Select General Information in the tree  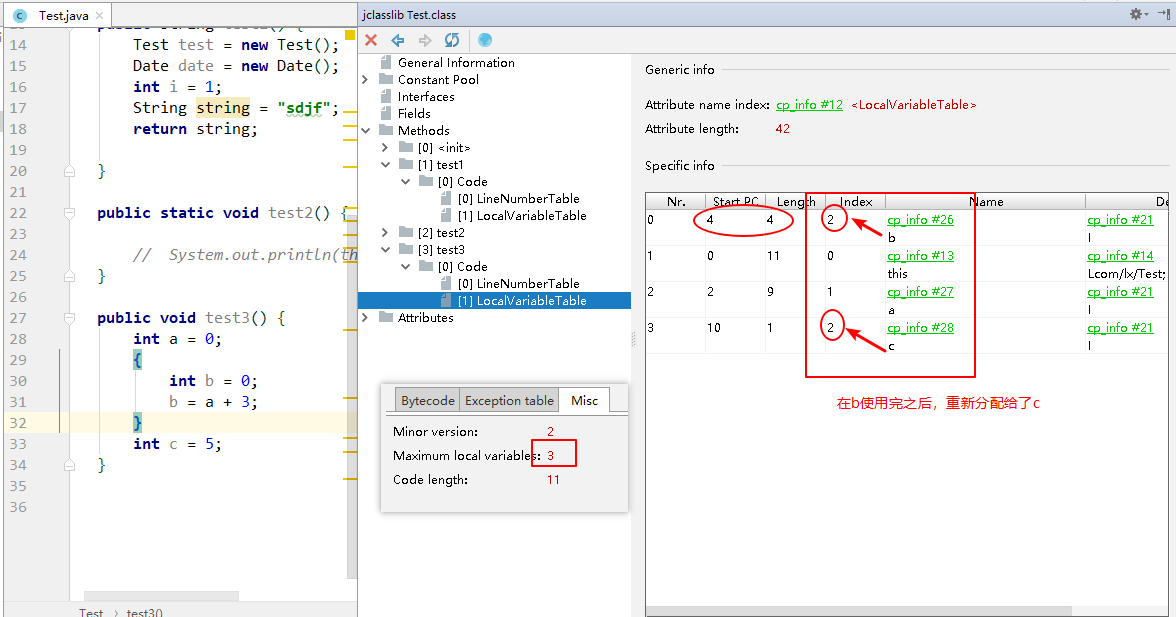[x=456, y=63]
